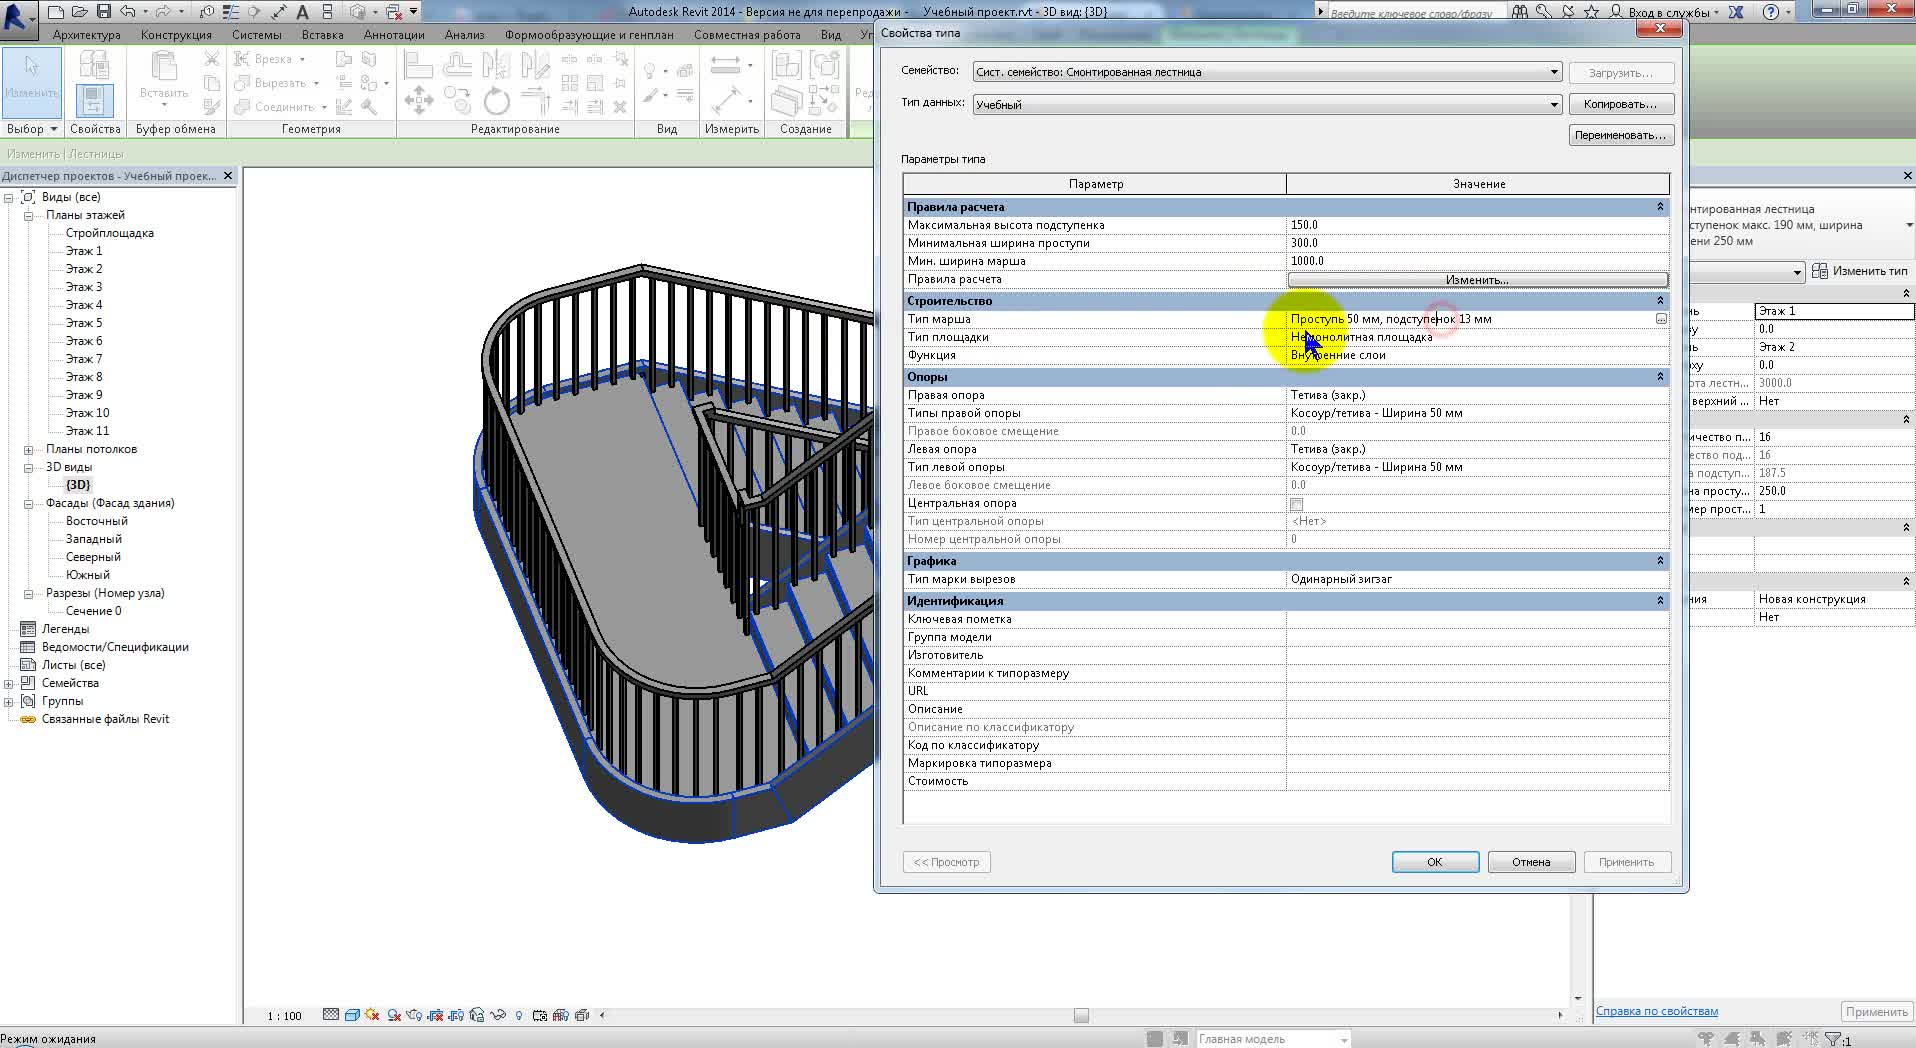Click the Копировать... button
The image size is (1916, 1048).
pyautogui.click(x=1620, y=104)
